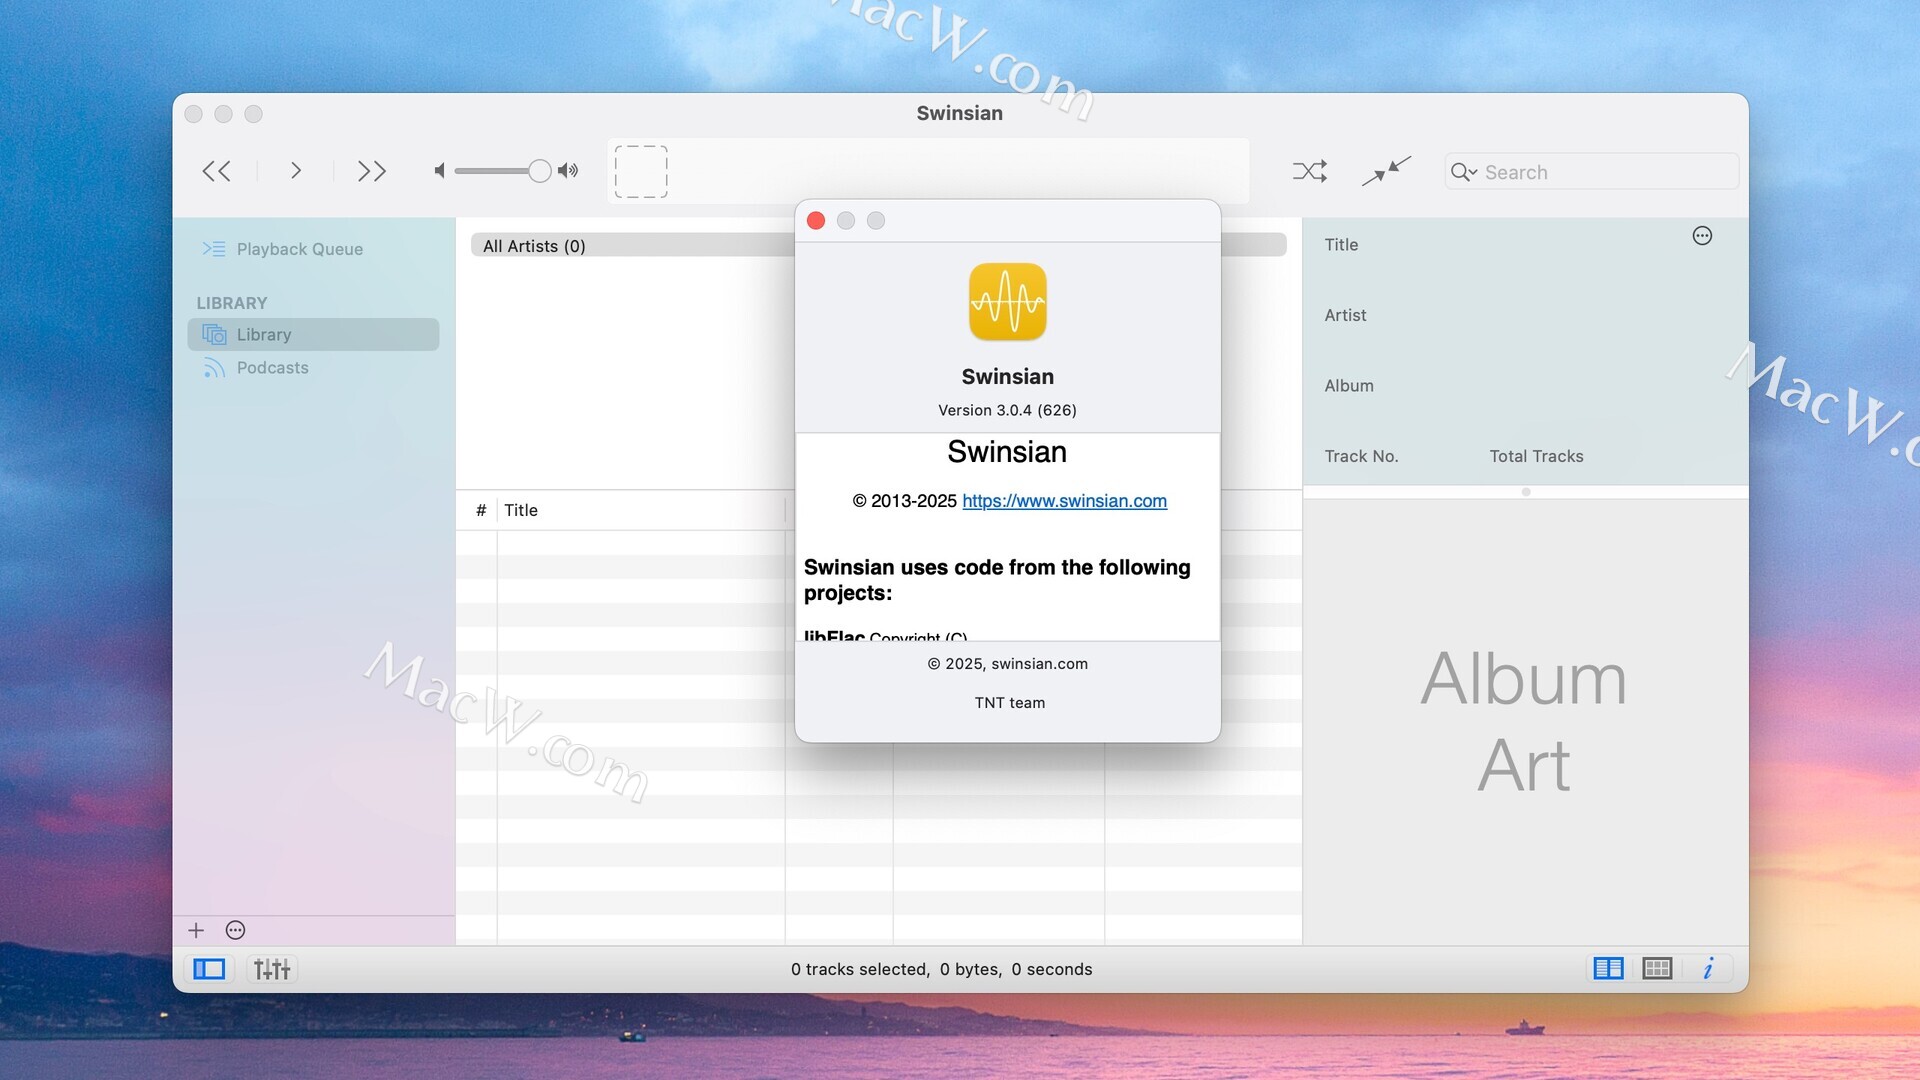Click the previous track rewind button
The height and width of the screenshot is (1080, 1920).
point(216,171)
